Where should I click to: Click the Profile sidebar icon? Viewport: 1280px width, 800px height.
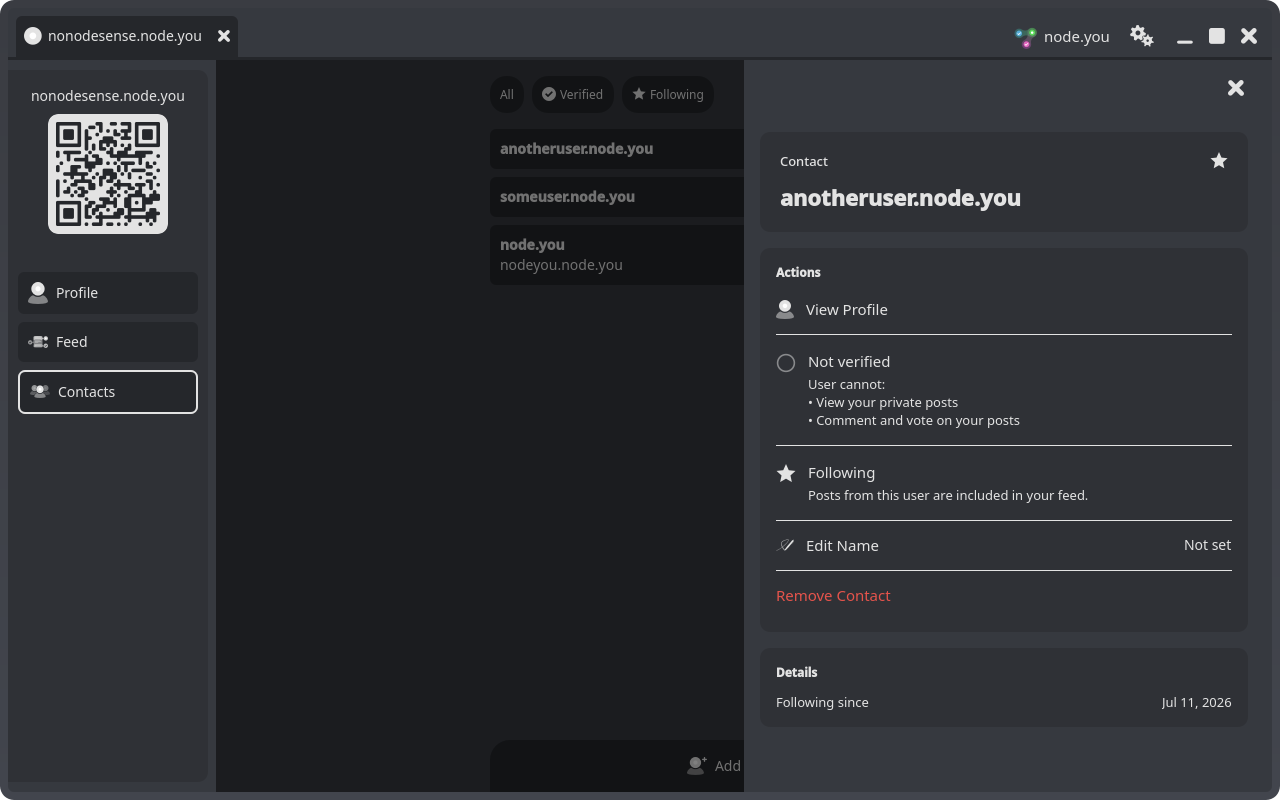[38, 293]
